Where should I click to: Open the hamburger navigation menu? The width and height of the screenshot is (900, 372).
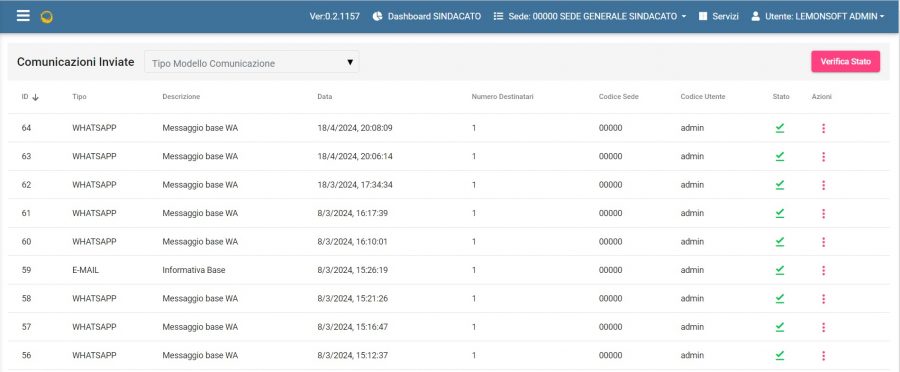pyautogui.click(x=23, y=16)
